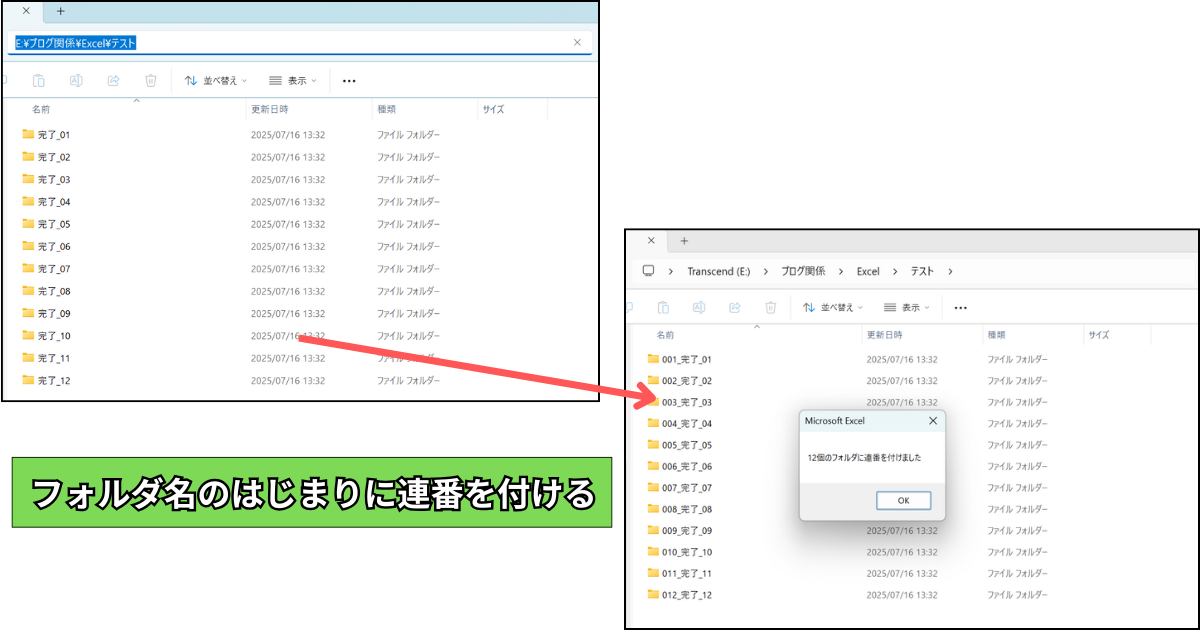The height and width of the screenshot is (630, 1200).
Task: Click trash delete icon in left Explorer
Action: click(x=150, y=81)
